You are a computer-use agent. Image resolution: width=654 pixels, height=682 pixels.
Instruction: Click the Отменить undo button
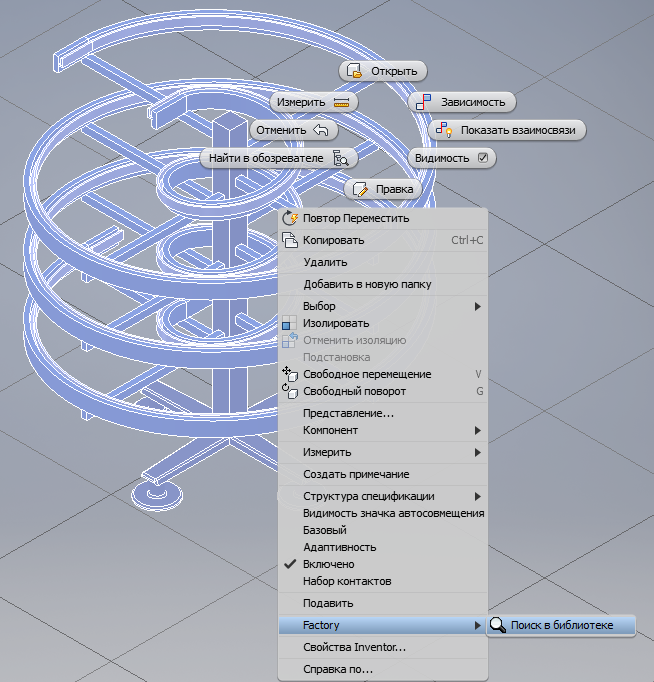click(x=294, y=130)
